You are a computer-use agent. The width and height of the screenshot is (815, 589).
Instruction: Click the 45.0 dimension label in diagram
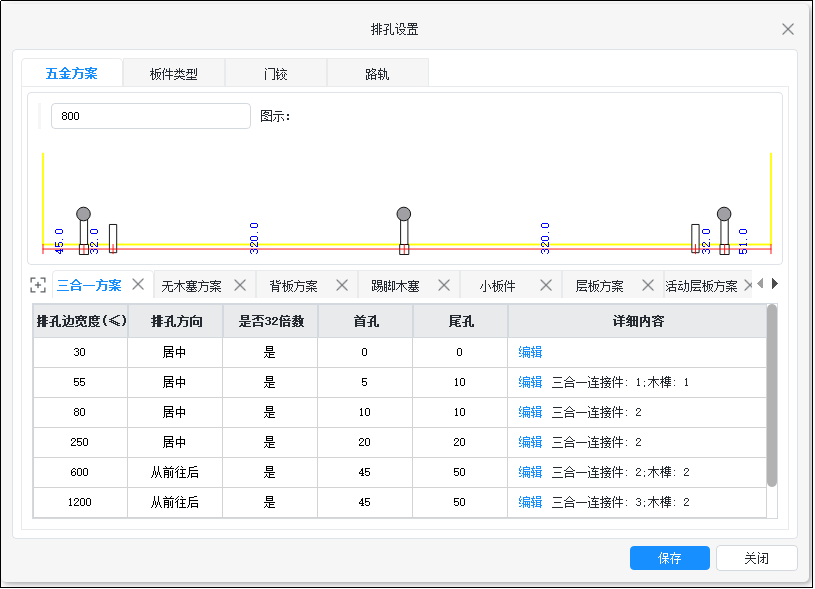[59, 241]
